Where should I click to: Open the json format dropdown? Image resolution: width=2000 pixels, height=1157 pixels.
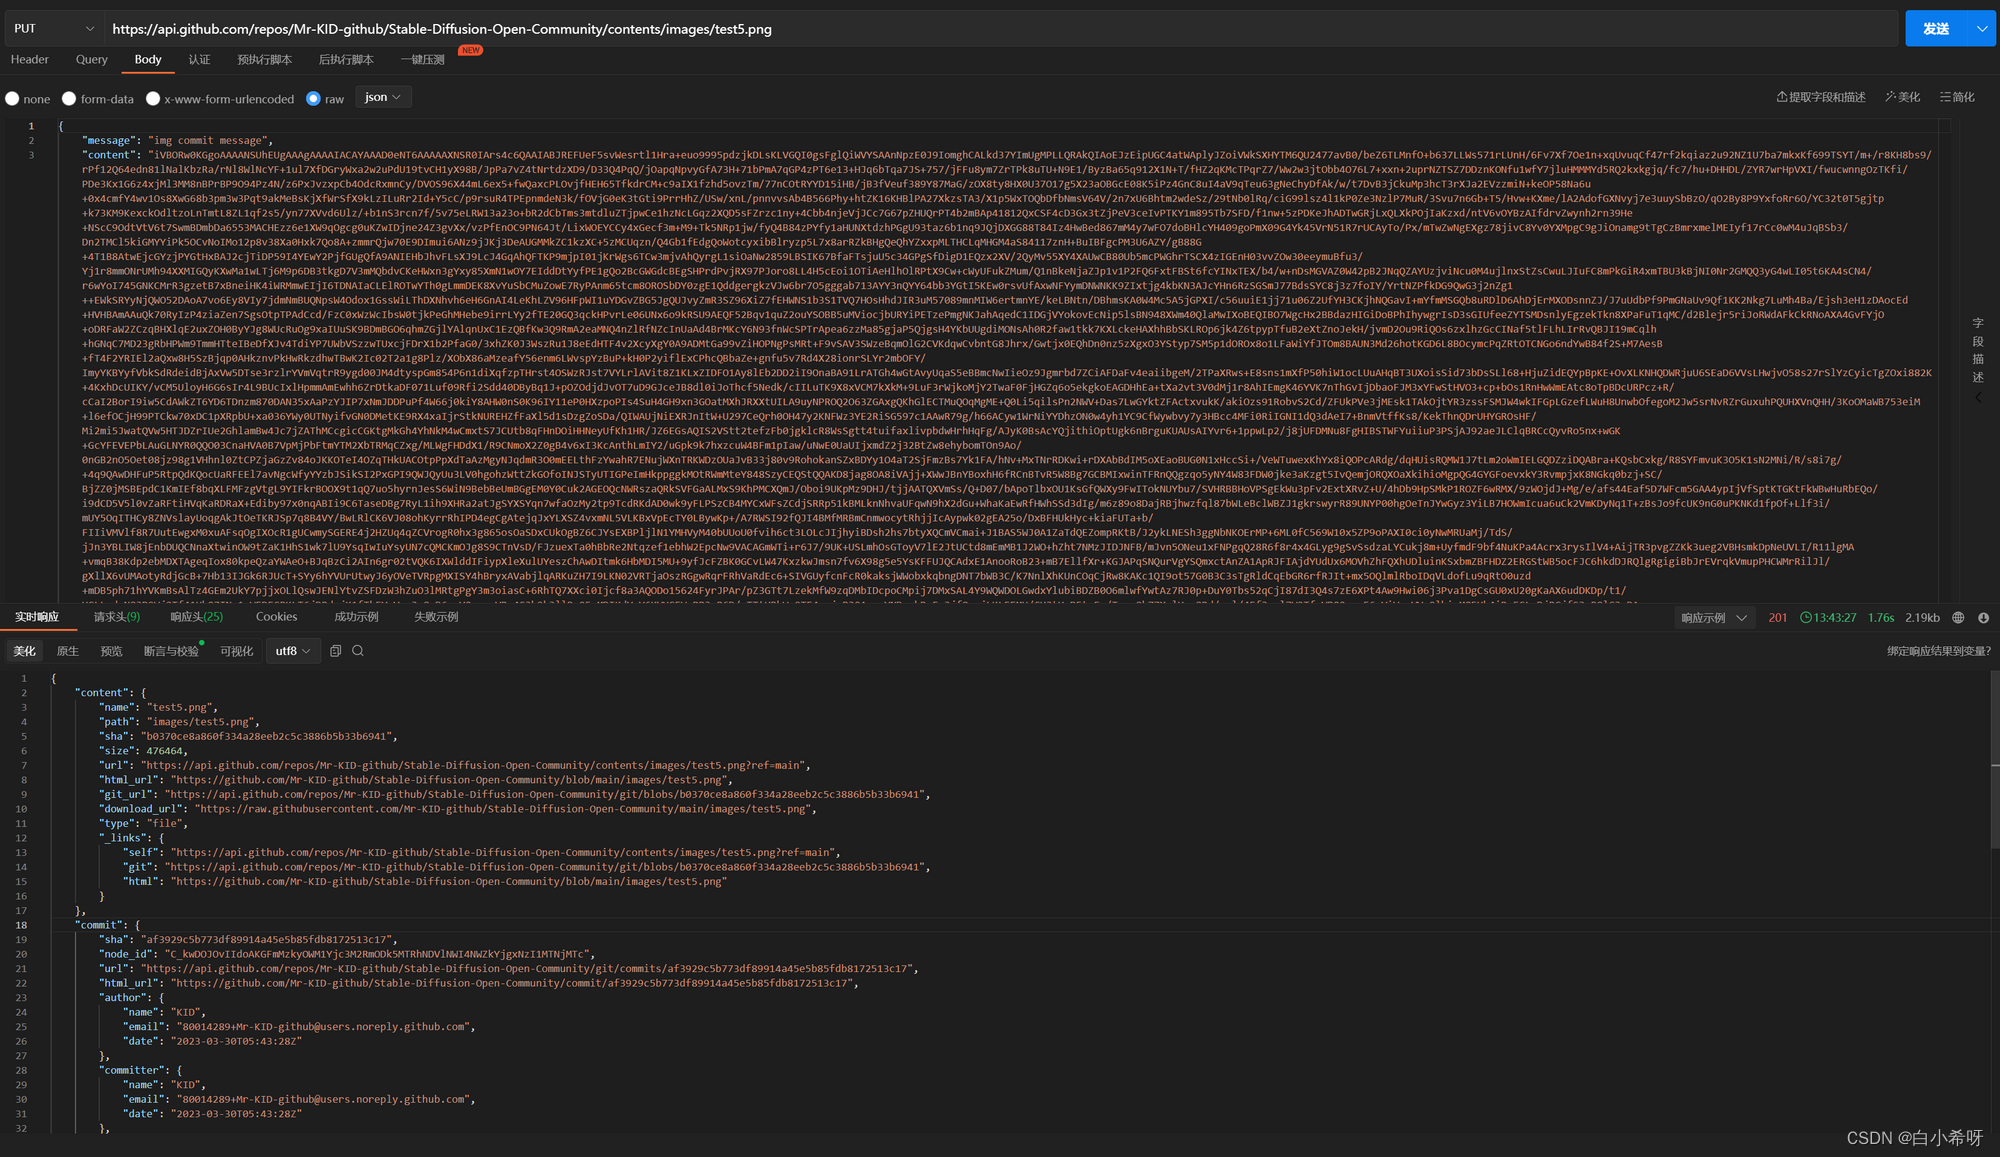[x=383, y=97]
